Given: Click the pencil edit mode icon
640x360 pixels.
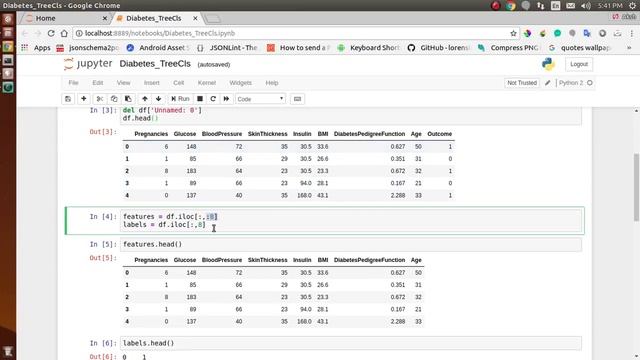Looking at the screenshot, I should pyautogui.click(x=548, y=83).
